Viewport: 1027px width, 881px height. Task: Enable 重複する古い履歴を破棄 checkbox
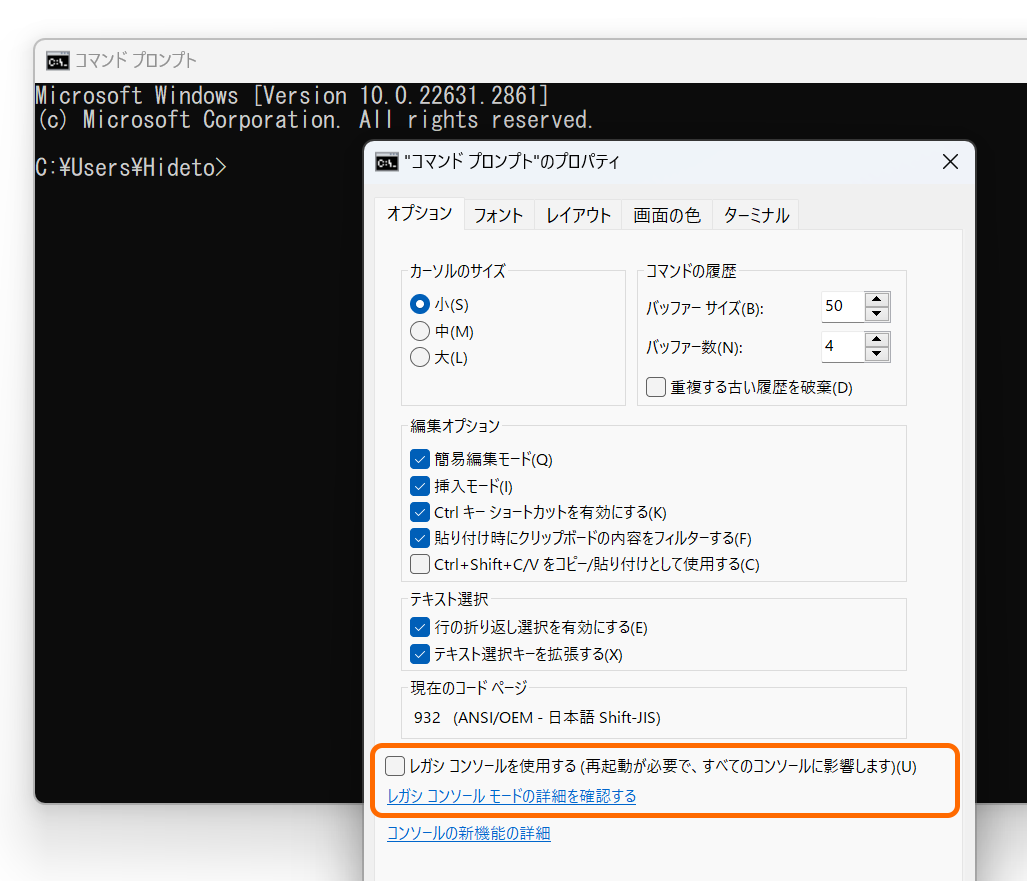[656, 387]
